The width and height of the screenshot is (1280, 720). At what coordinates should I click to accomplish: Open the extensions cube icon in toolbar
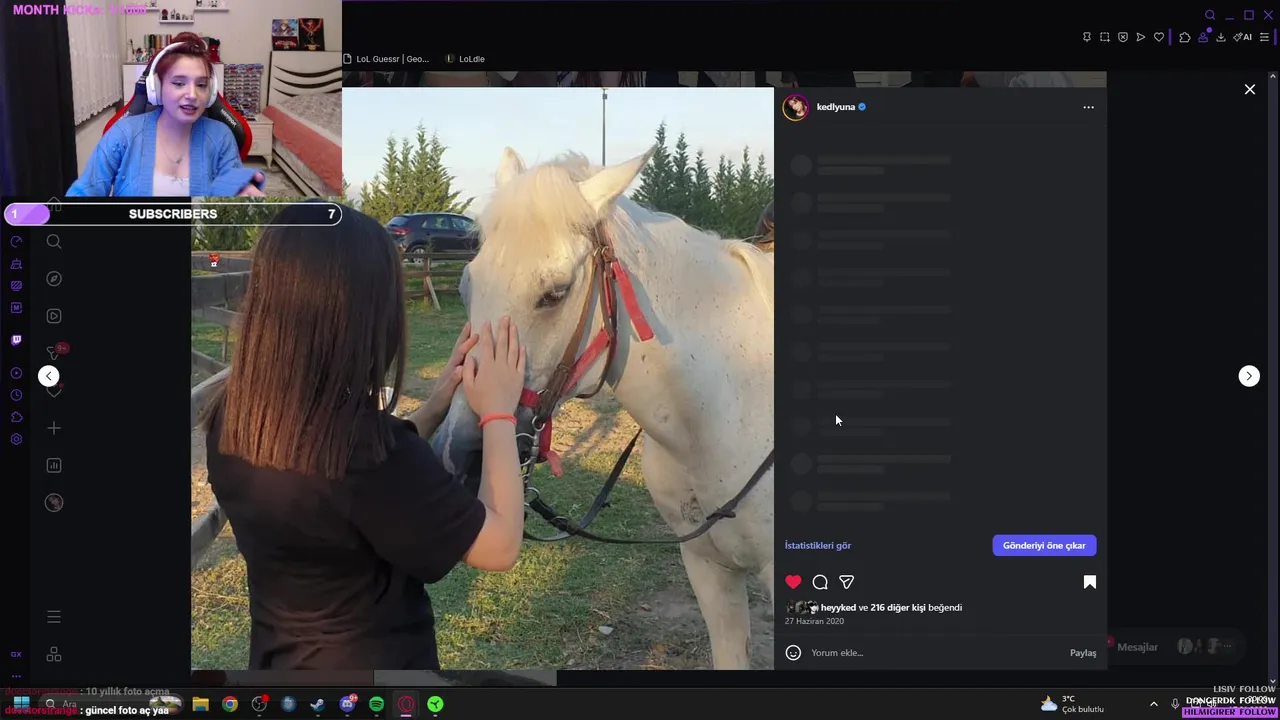coord(1185,37)
